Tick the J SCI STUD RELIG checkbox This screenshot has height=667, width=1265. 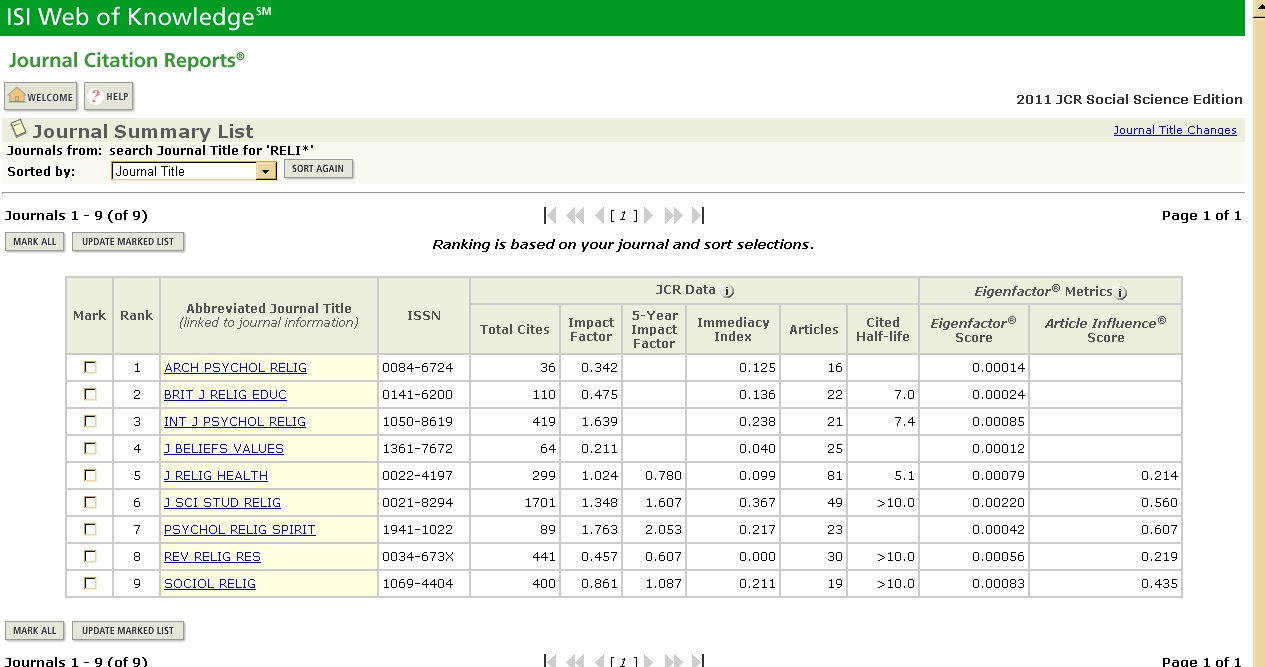point(90,503)
